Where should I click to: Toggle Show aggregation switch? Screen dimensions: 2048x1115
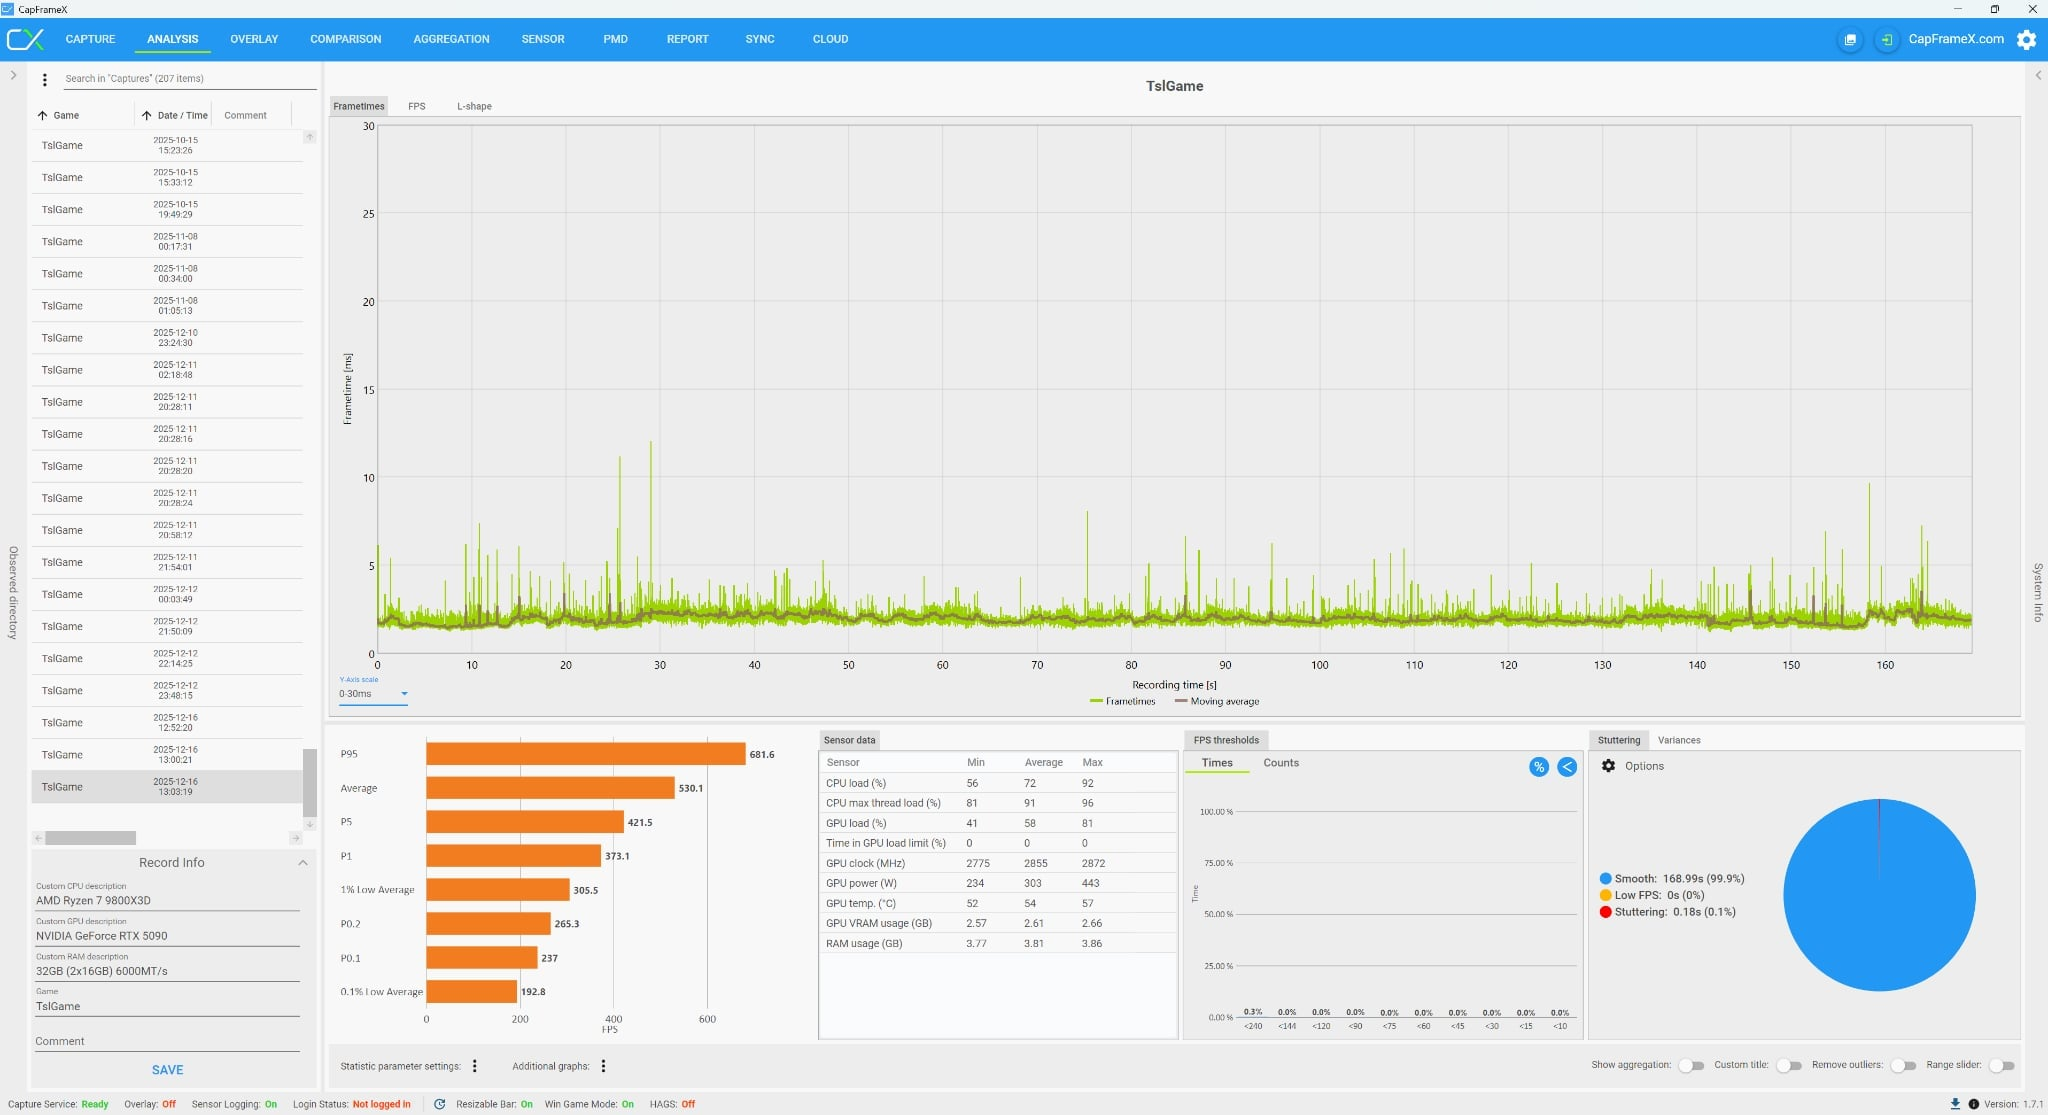(1690, 1066)
